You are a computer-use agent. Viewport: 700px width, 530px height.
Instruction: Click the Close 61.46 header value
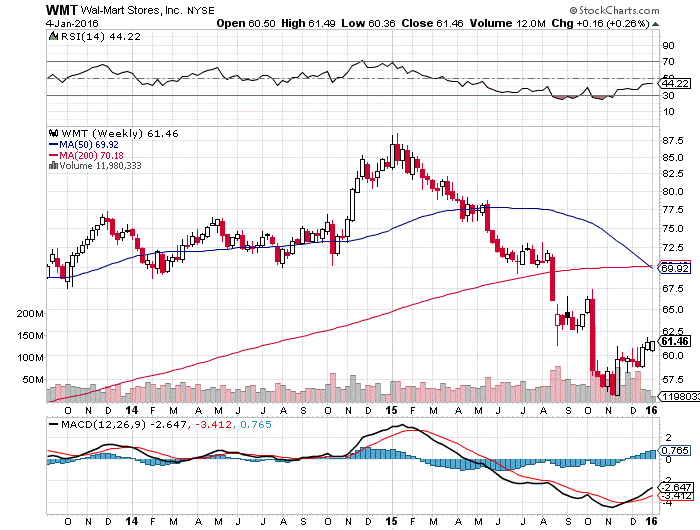point(432,23)
